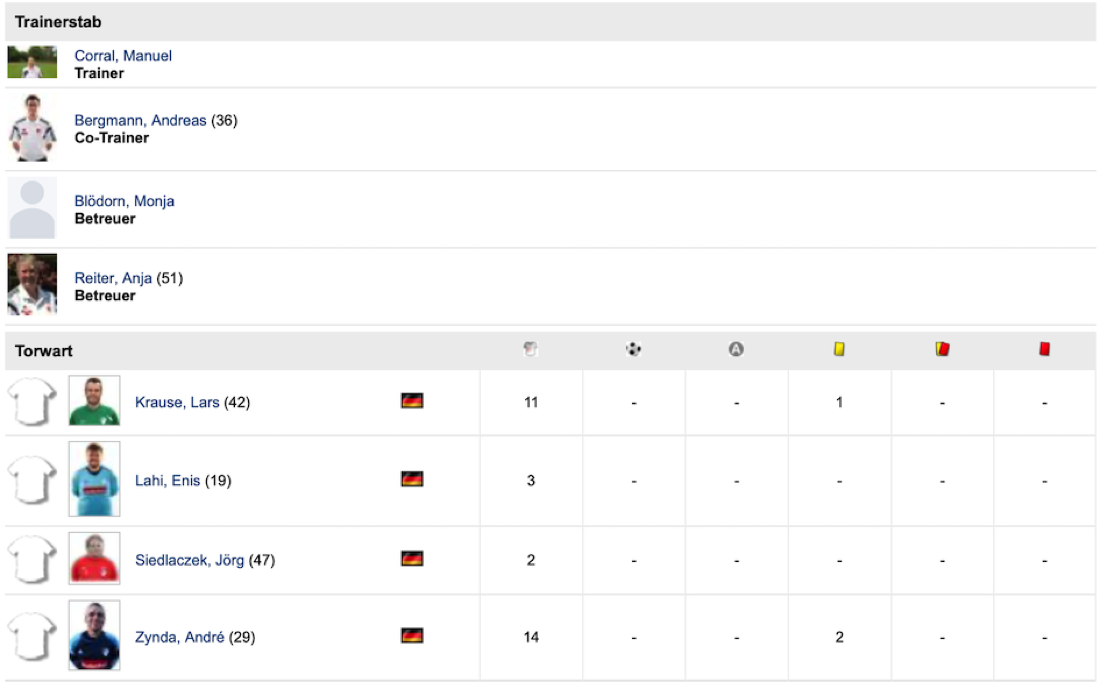Click Bergmann, Andreas staff photo

[32, 128]
